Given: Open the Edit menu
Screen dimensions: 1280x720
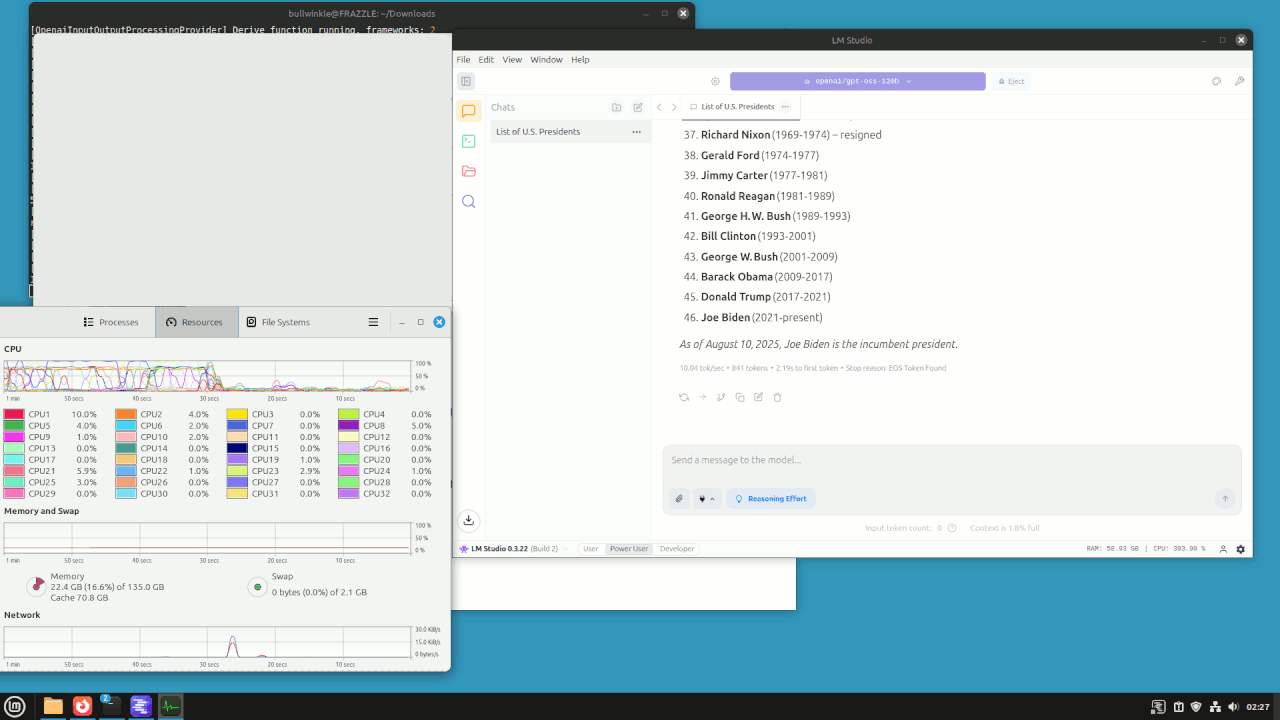Looking at the screenshot, I should [486, 60].
